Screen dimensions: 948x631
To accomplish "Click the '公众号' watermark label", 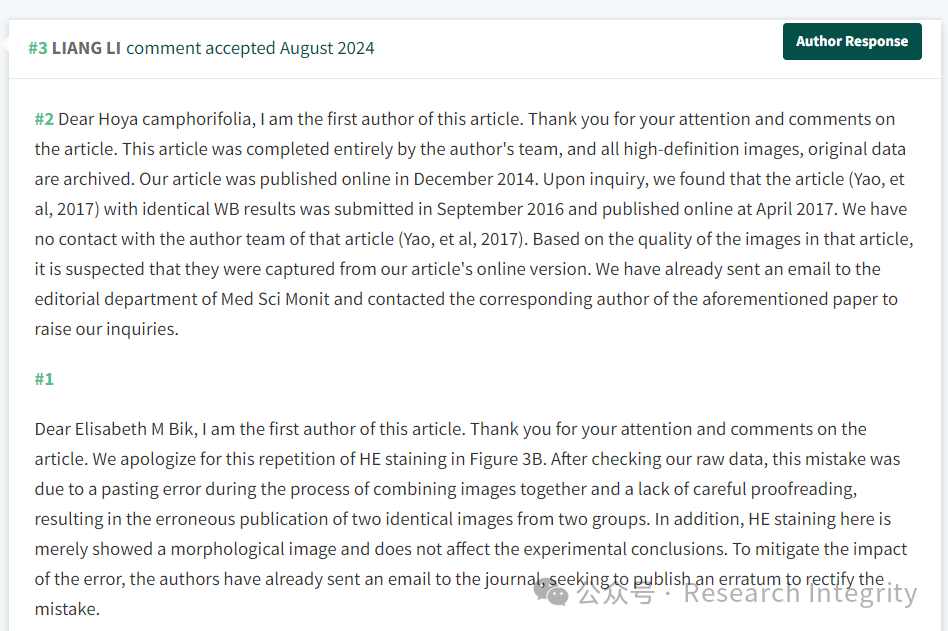I will pos(615,594).
